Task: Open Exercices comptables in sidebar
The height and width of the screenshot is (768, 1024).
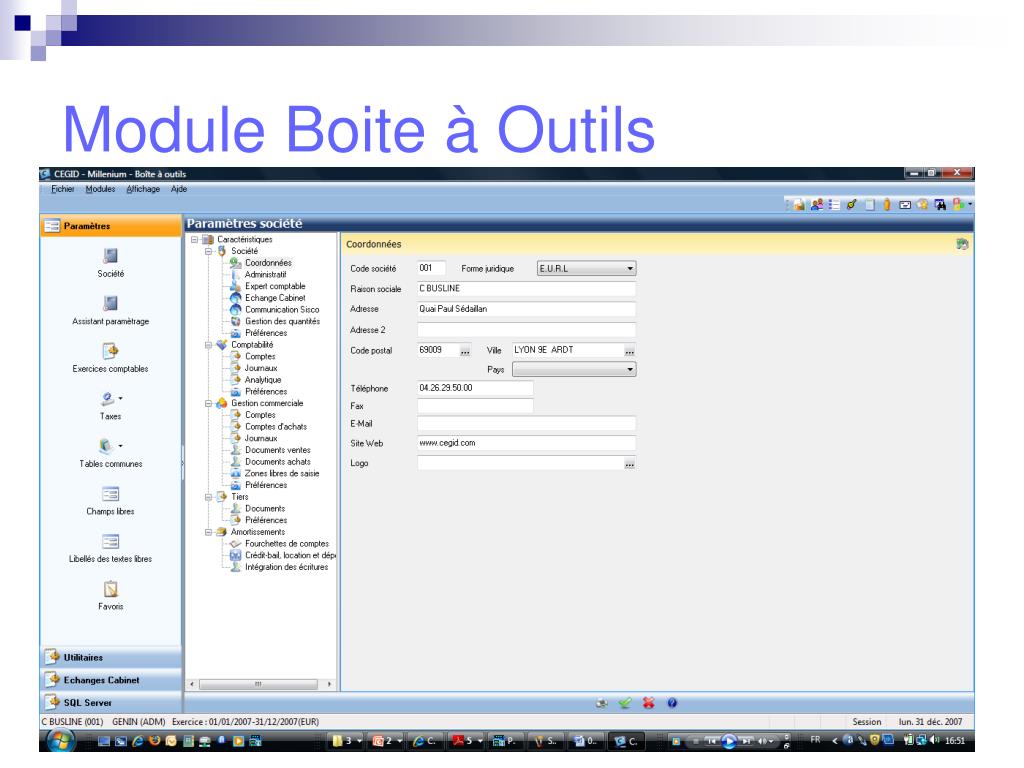Action: (x=110, y=351)
